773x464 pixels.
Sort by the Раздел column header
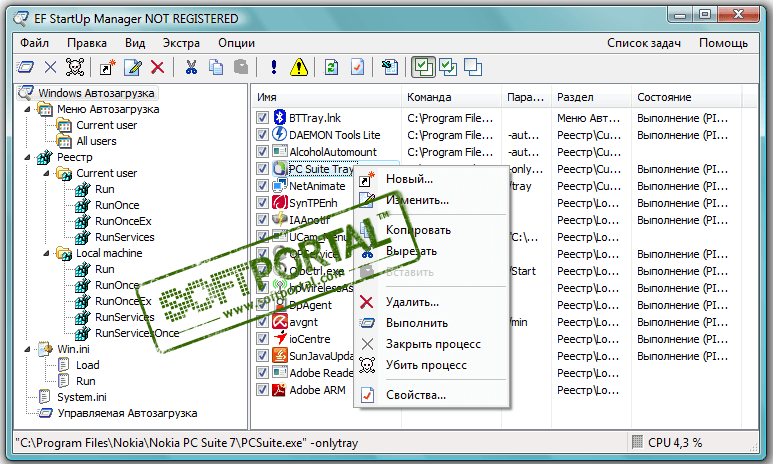click(591, 97)
